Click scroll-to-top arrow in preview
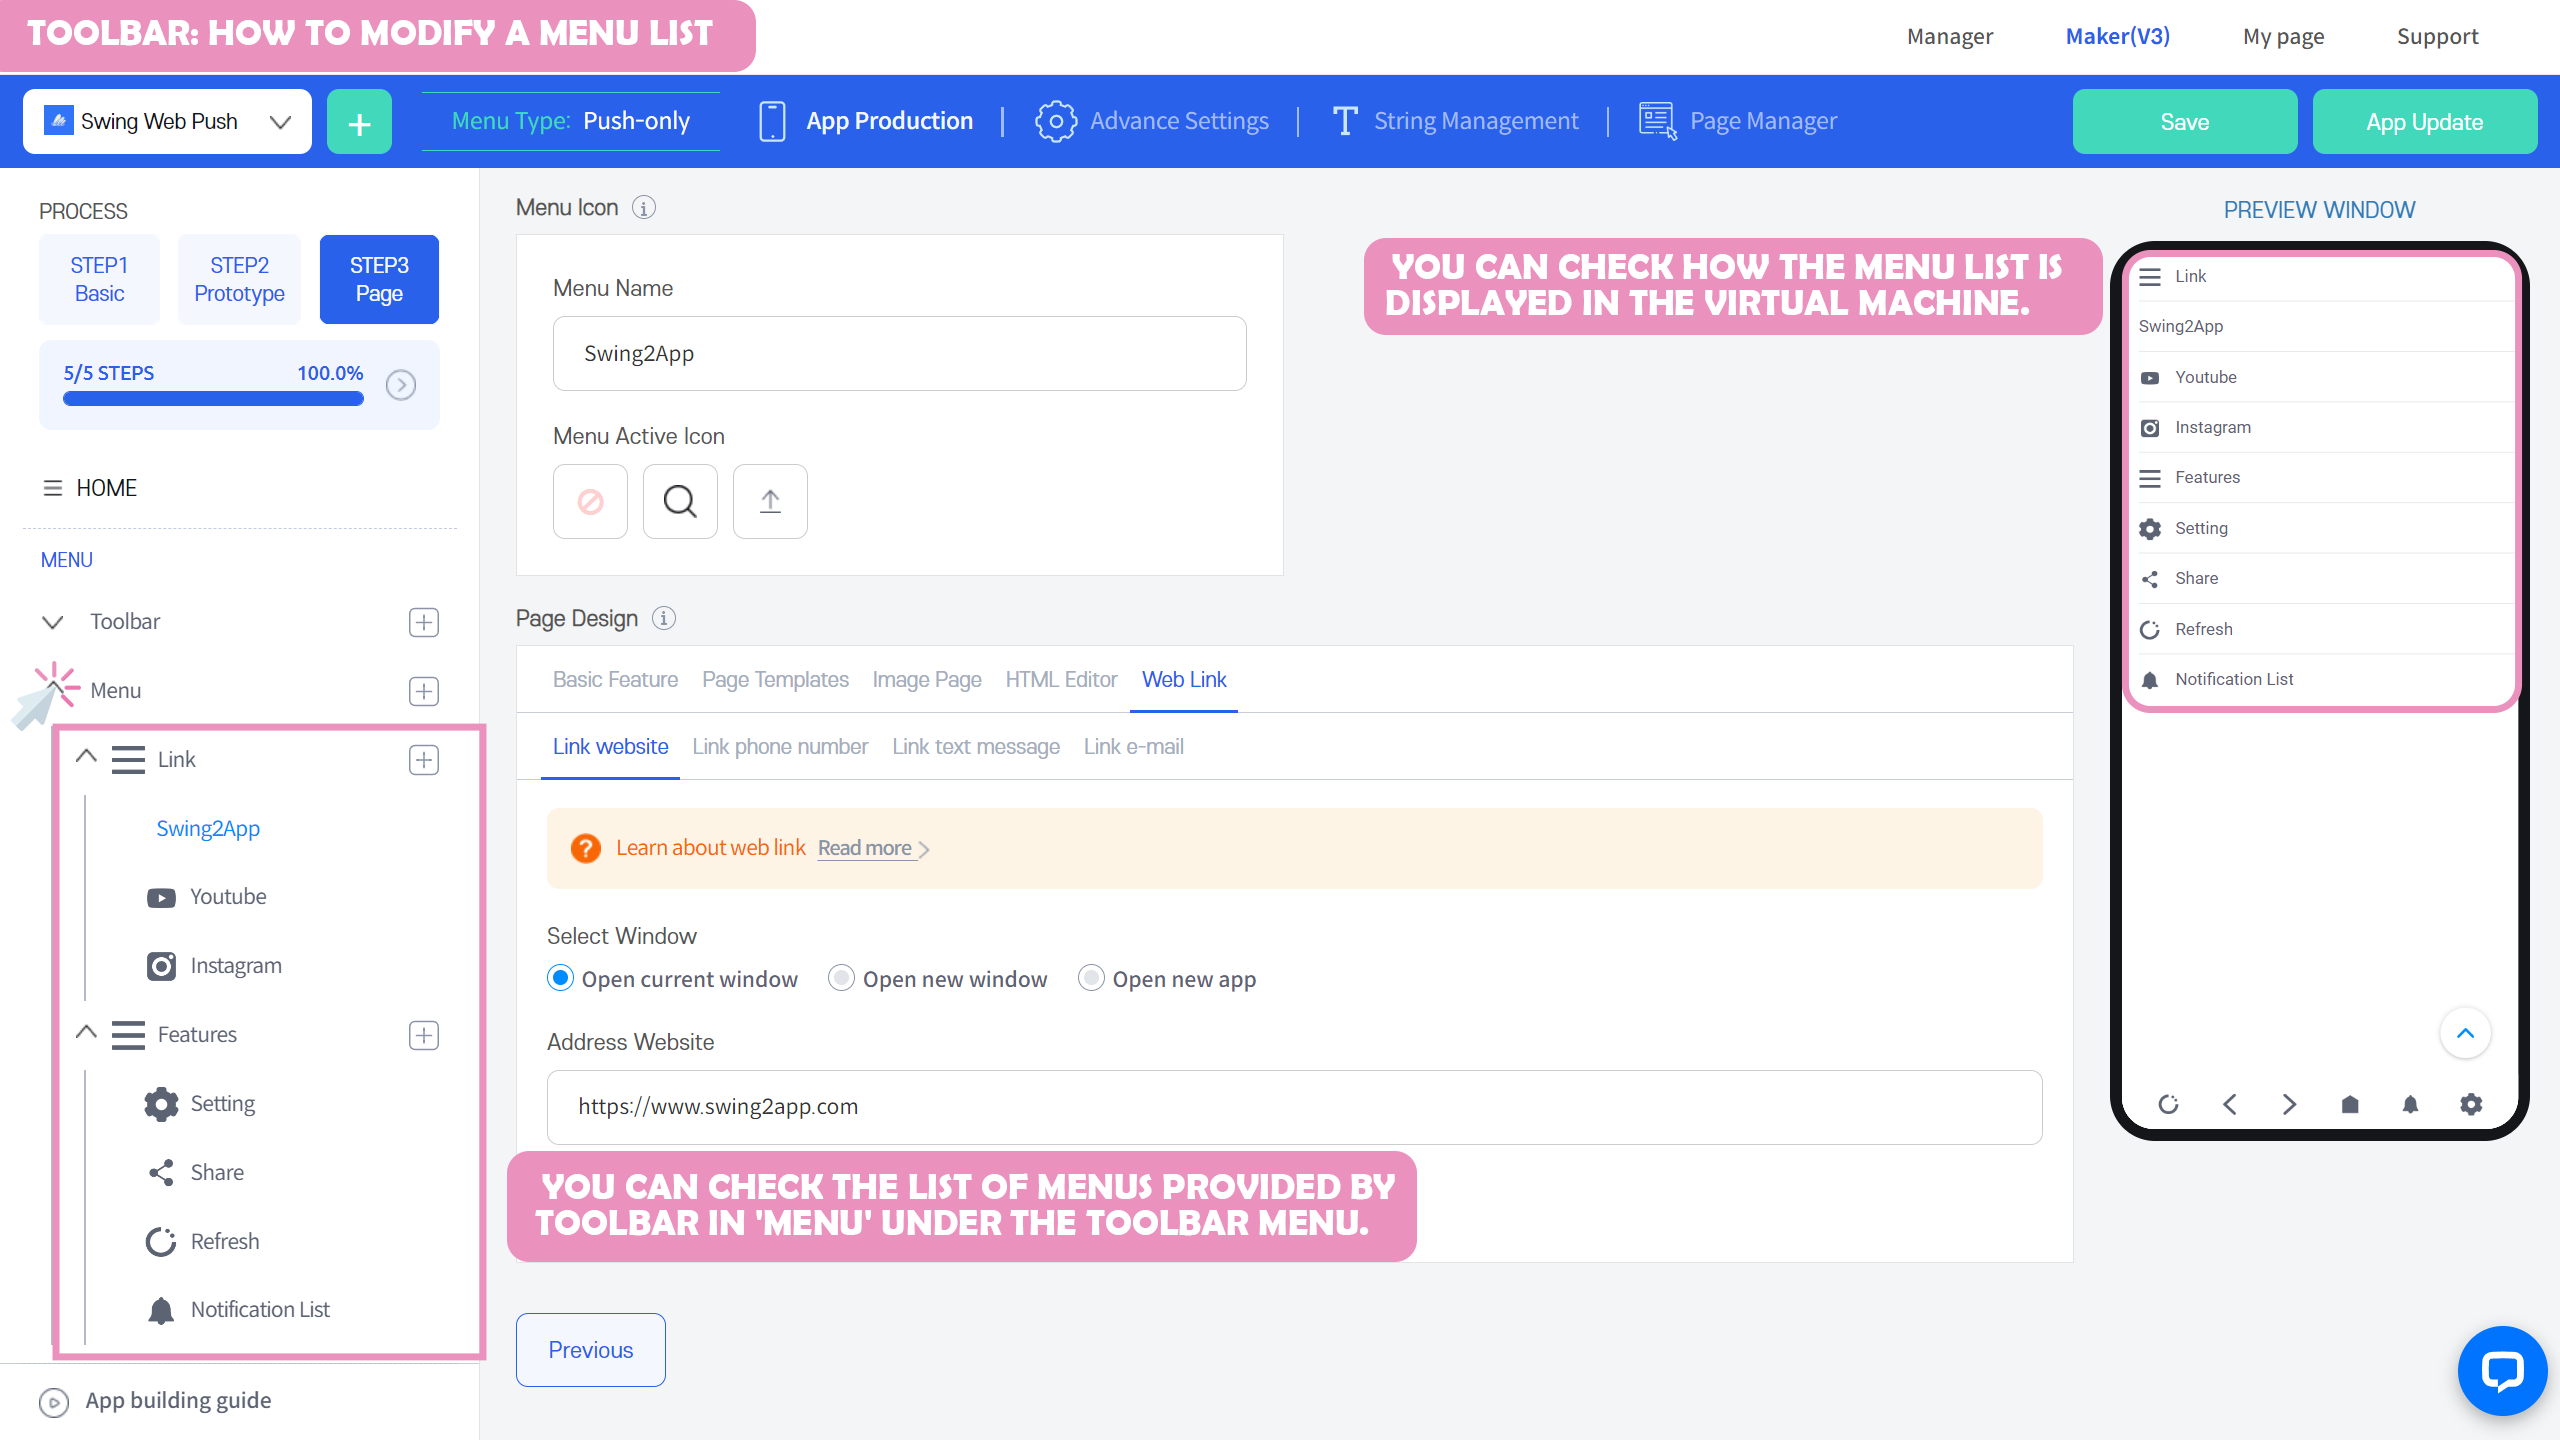The image size is (2560, 1440). pyautogui.click(x=2466, y=1033)
